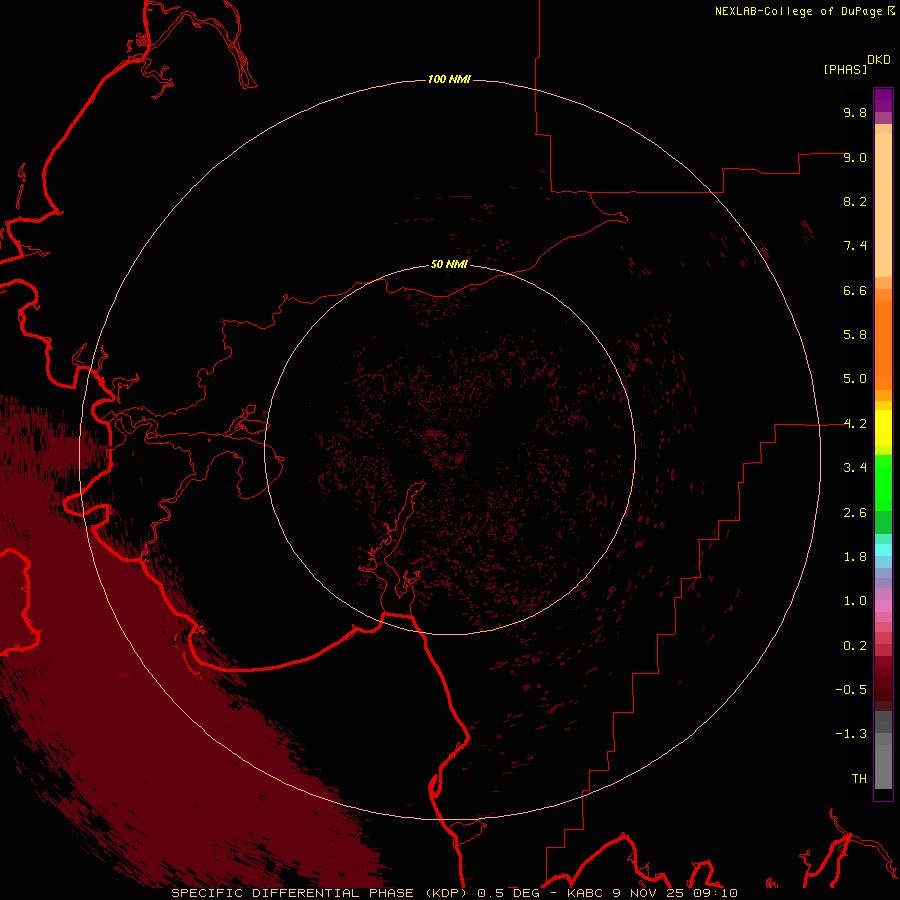Click the 0.2 scale value
The image size is (900, 900).
pos(855,646)
